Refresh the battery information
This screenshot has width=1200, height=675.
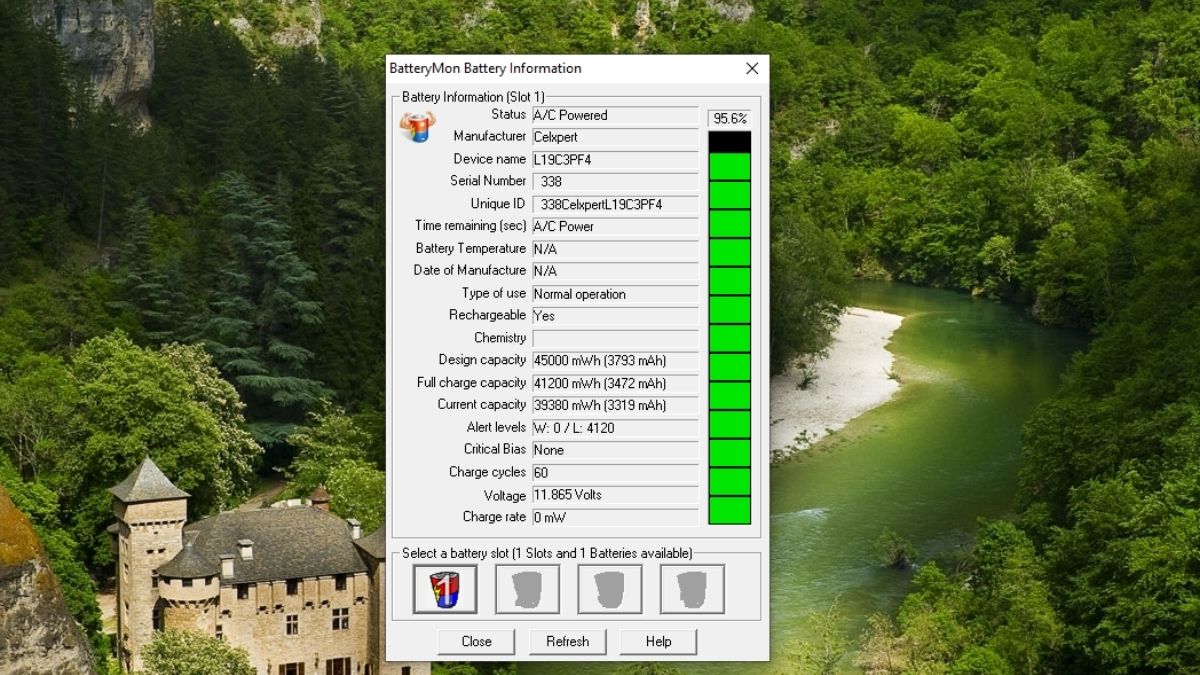567,641
